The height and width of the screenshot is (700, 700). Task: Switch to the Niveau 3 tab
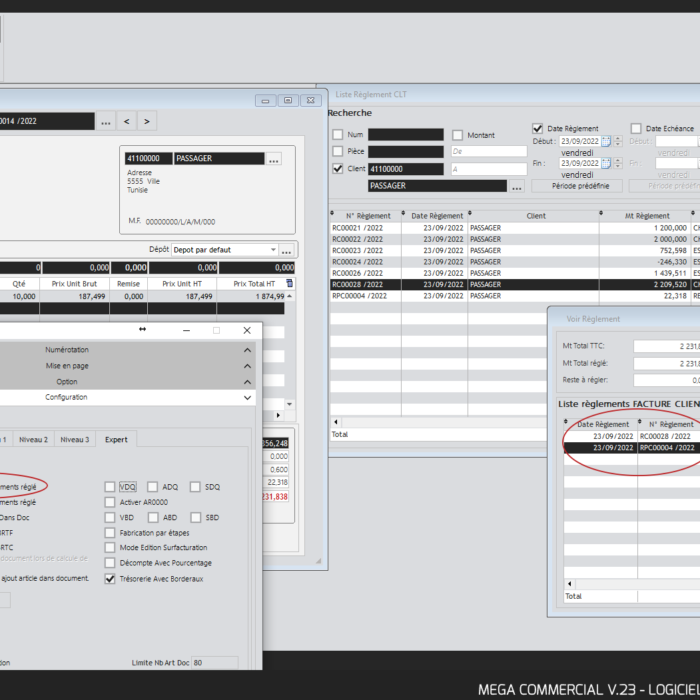click(75, 440)
